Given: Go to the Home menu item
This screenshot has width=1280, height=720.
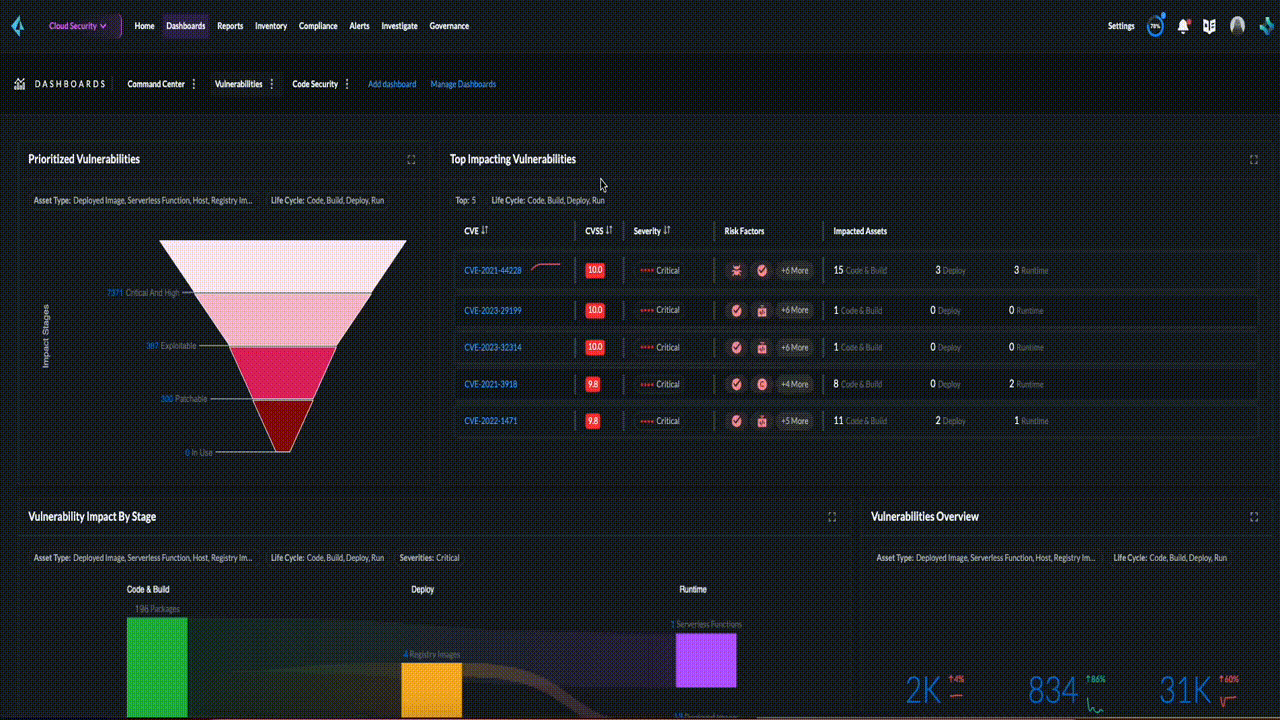Looking at the screenshot, I should (145, 26).
